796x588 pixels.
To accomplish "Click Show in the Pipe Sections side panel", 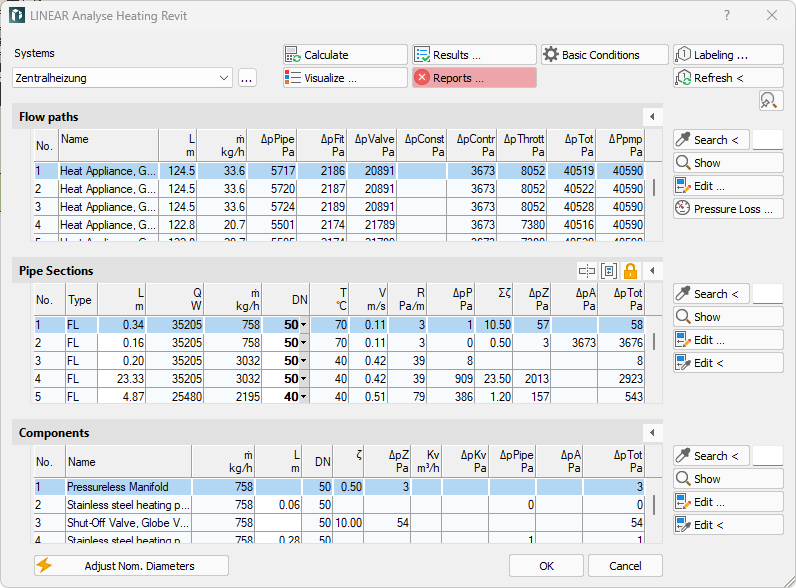I will click(x=728, y=317).
